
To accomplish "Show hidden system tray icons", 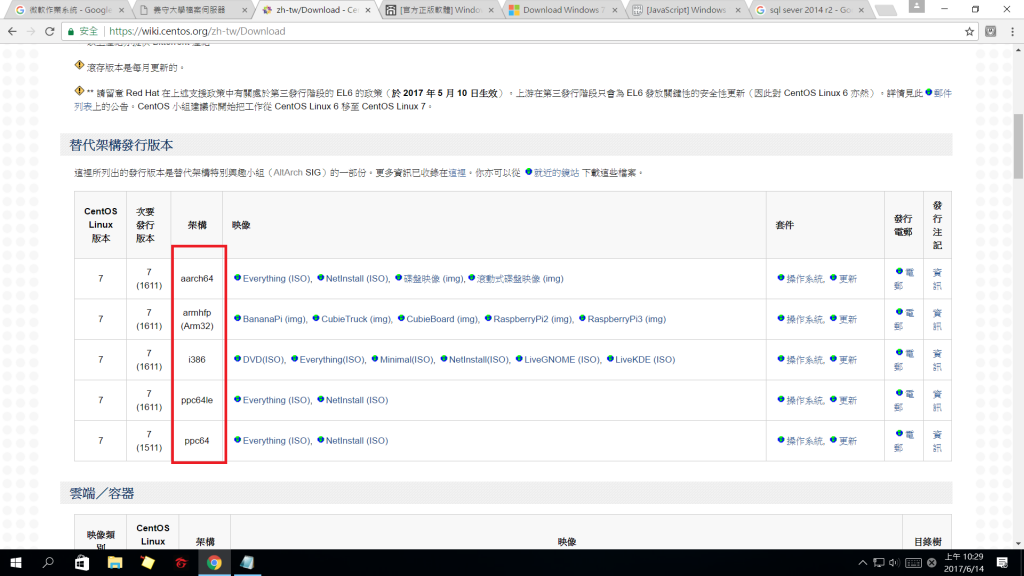I will tap(863, 562).
